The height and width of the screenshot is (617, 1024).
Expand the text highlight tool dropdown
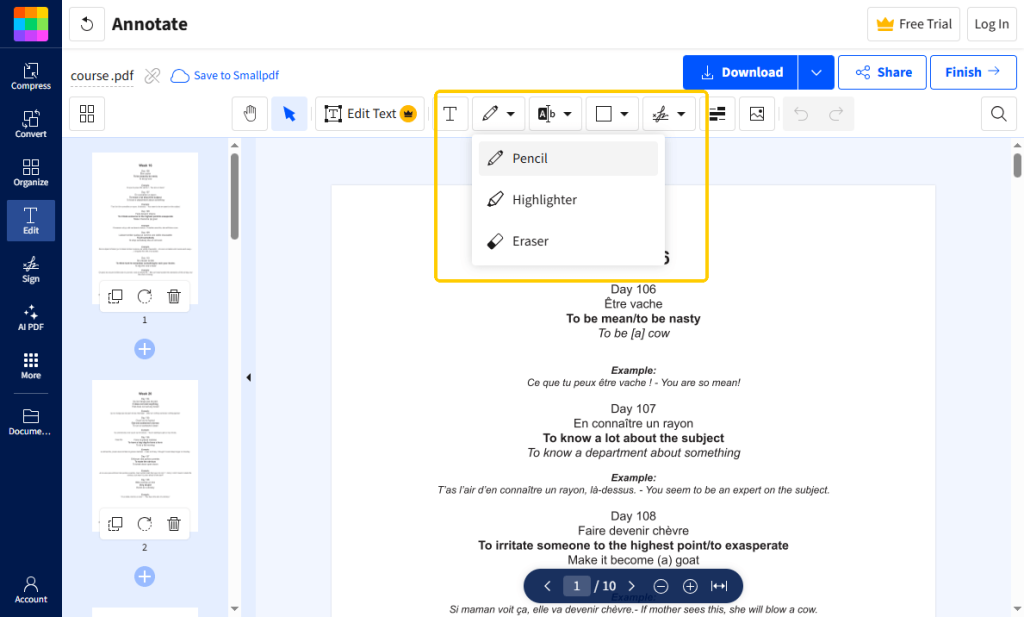tap(568, 114)
